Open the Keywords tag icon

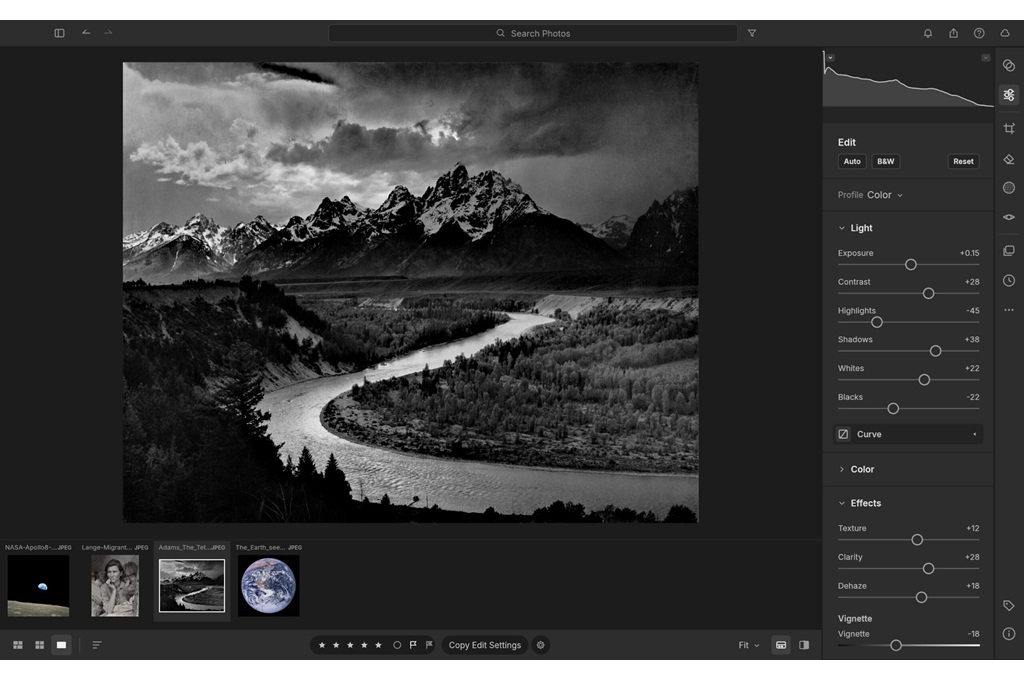1008,606
